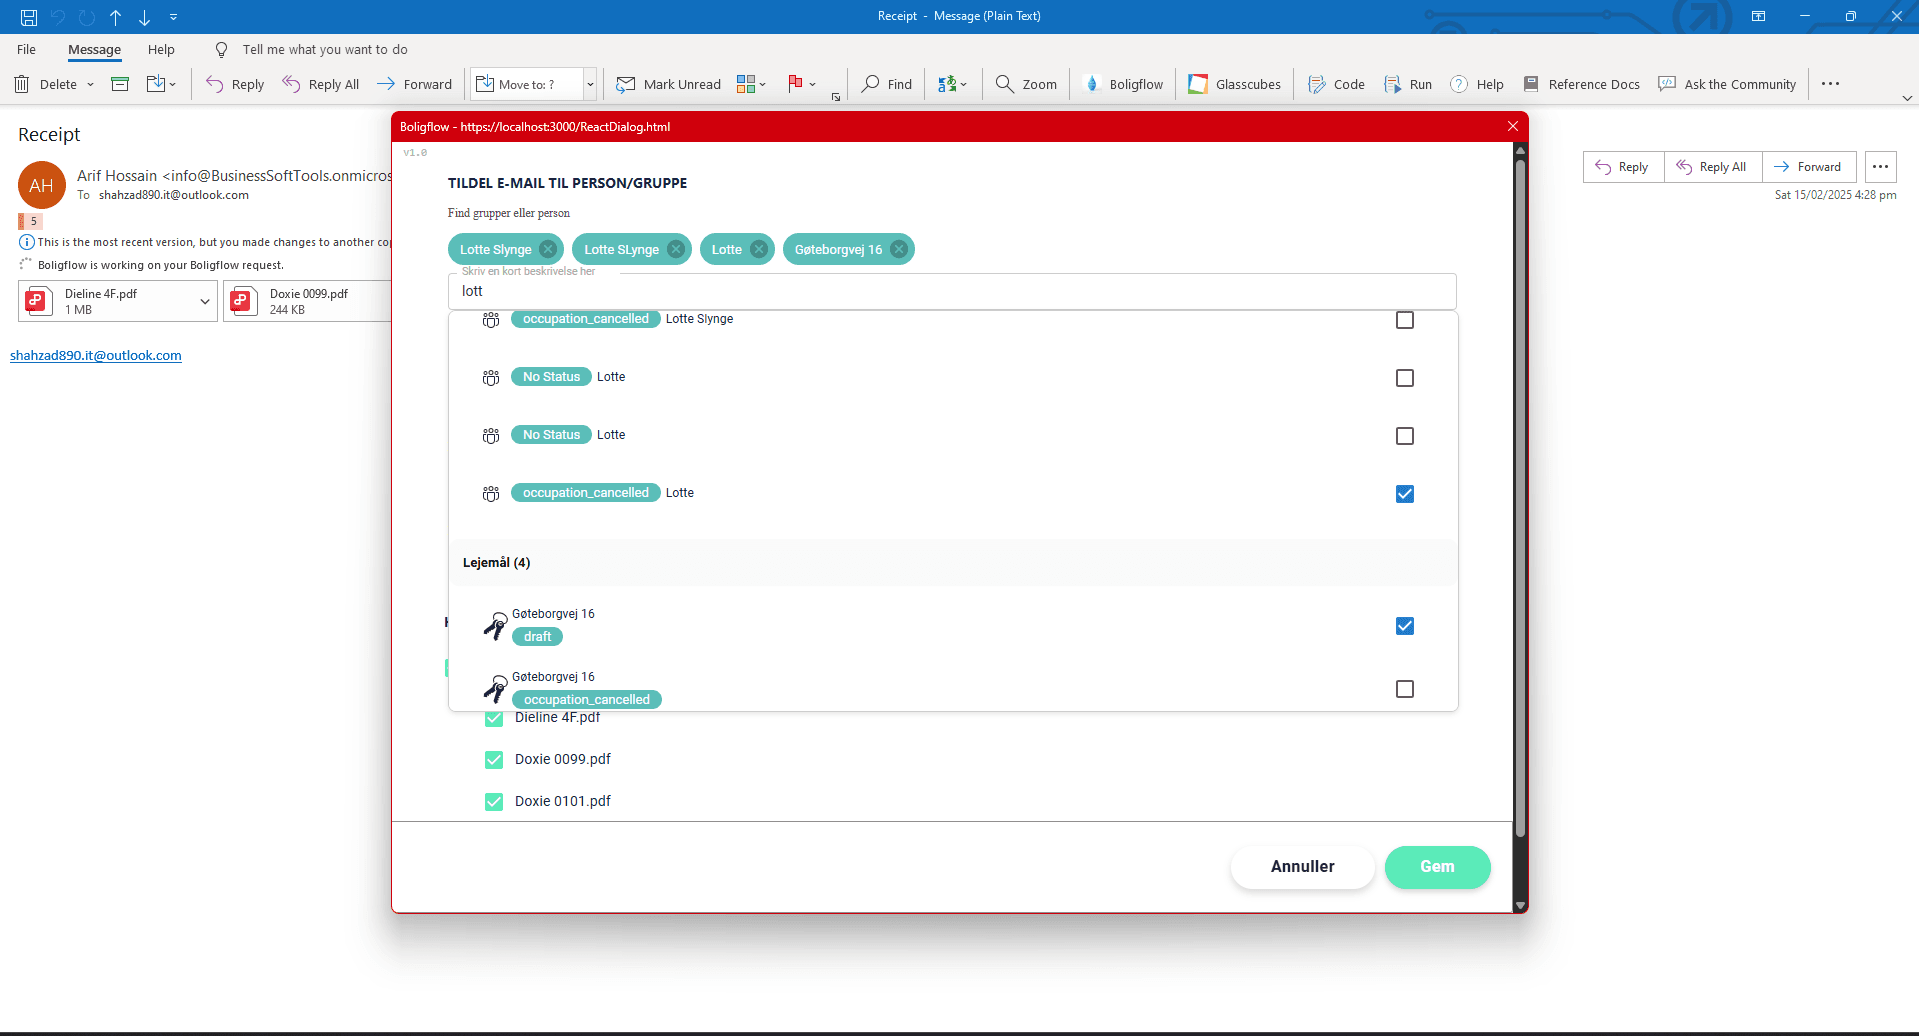The height and width of the screenshot is (1036, 1919).
Task: Check Gøteborgvej 16 occupation_cancelled checkbox
Action: pyautogui.click(x=1405, y=689)
